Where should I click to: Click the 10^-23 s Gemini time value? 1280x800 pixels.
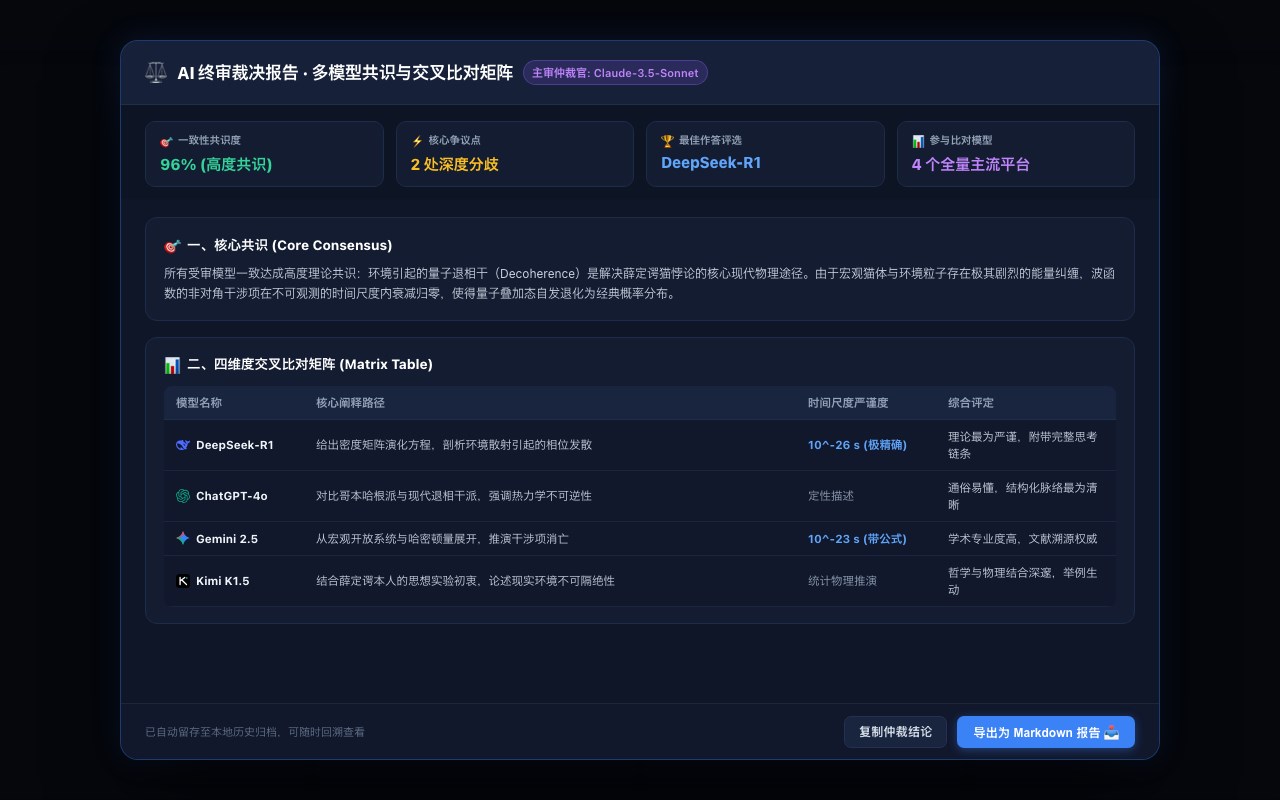[857, 539]
